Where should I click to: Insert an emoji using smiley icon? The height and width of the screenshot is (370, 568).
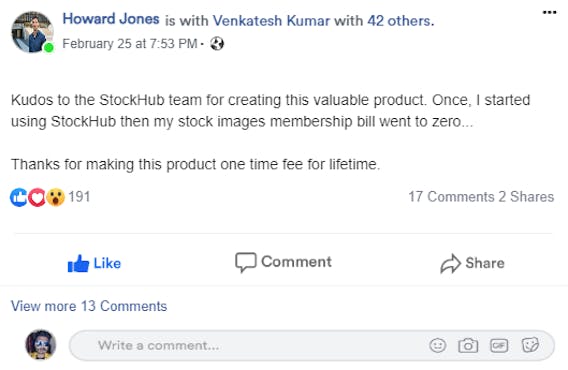click(x=438, y=345)
